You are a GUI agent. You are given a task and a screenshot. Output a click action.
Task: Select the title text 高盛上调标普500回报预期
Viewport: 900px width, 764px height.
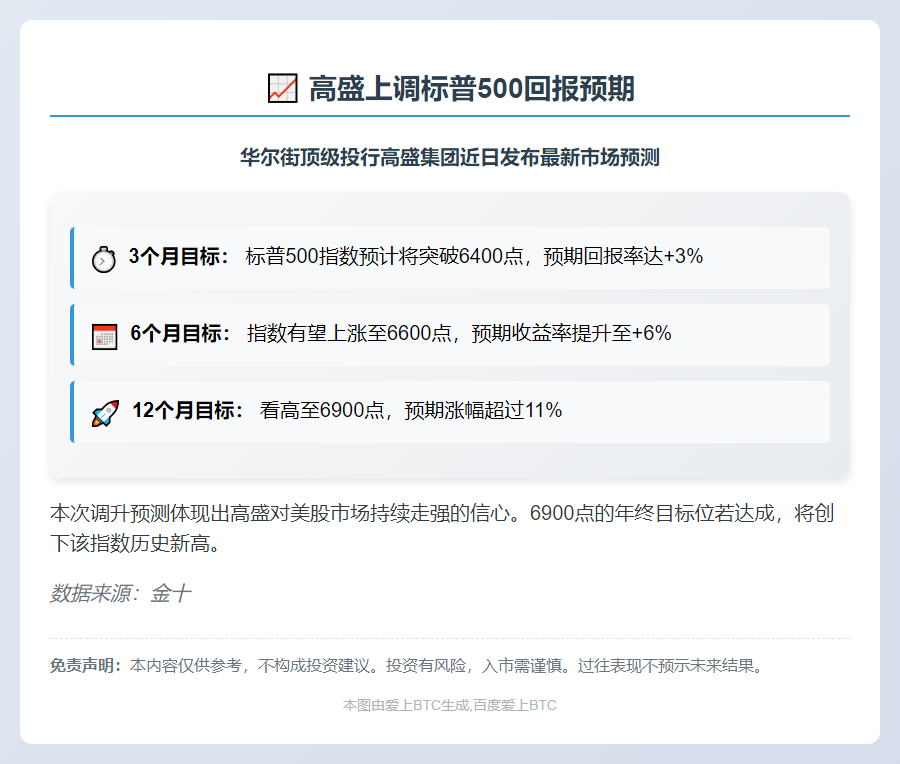click(472, 89)
